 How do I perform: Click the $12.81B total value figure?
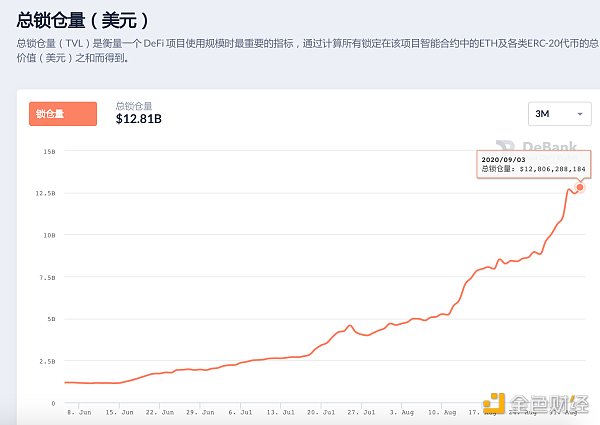point(138,120)
